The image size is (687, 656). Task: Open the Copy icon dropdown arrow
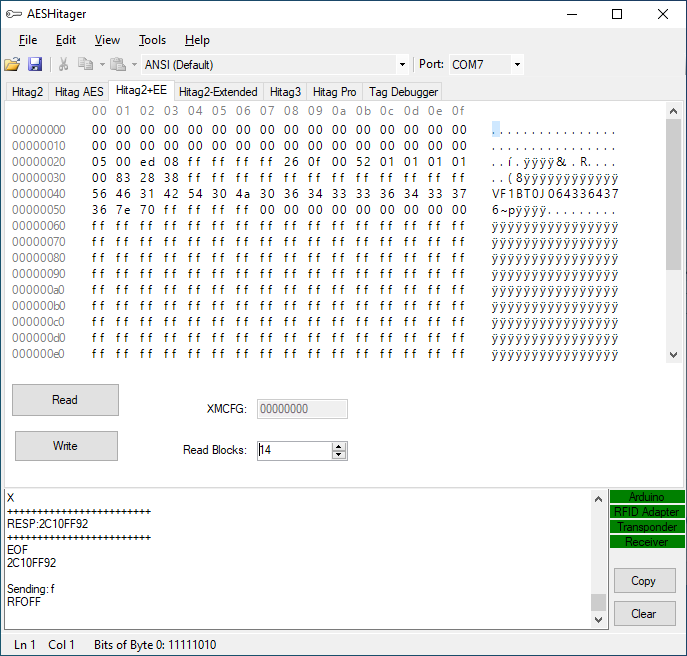(102, 65)
